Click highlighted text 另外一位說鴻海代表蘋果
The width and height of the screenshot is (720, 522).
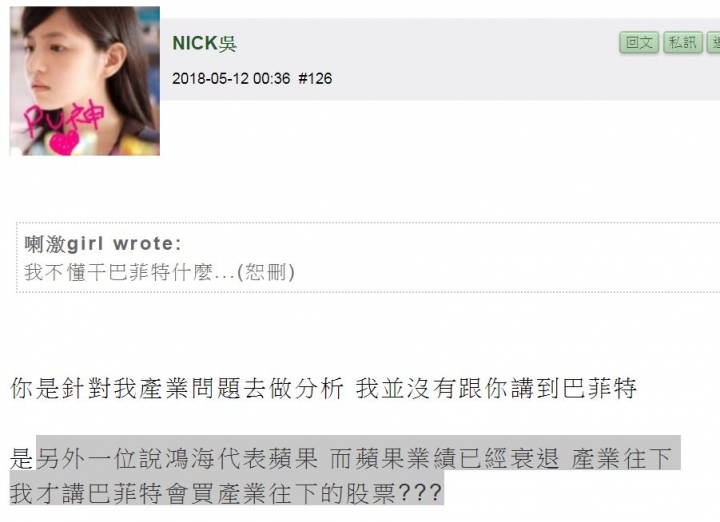pyautogui.click(x=177, y=459)
